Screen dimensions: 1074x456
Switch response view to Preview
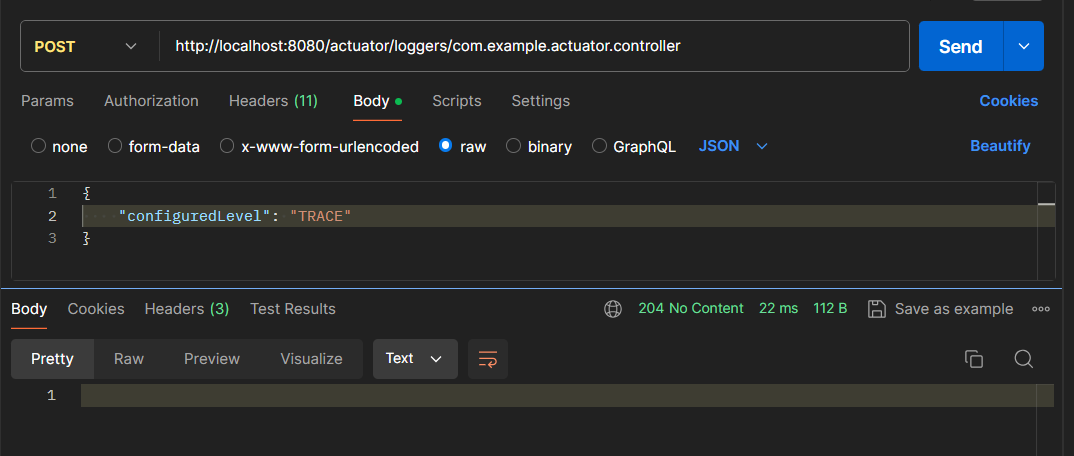click(x=212, y=359)
